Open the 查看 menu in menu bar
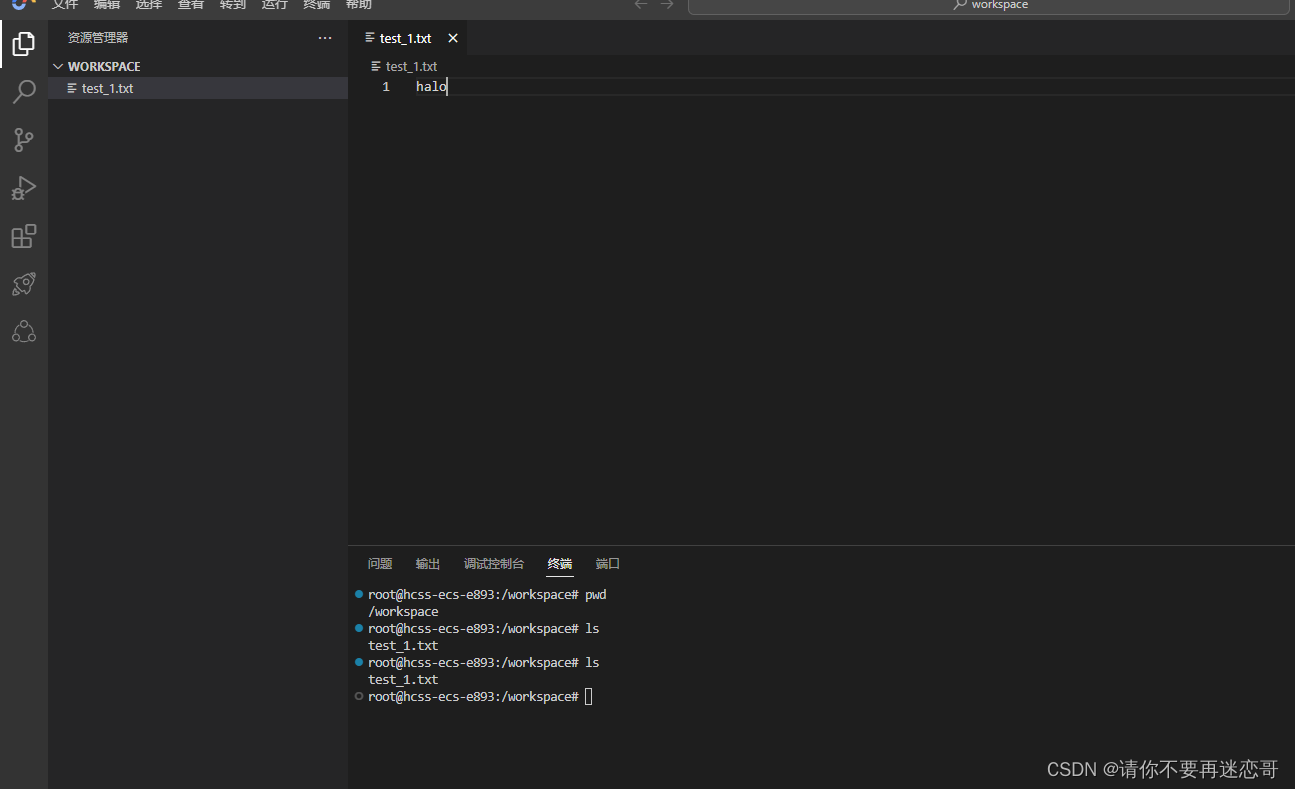Image resolution: width=1295 pixels, height=789 pixels. coord(191,5)
